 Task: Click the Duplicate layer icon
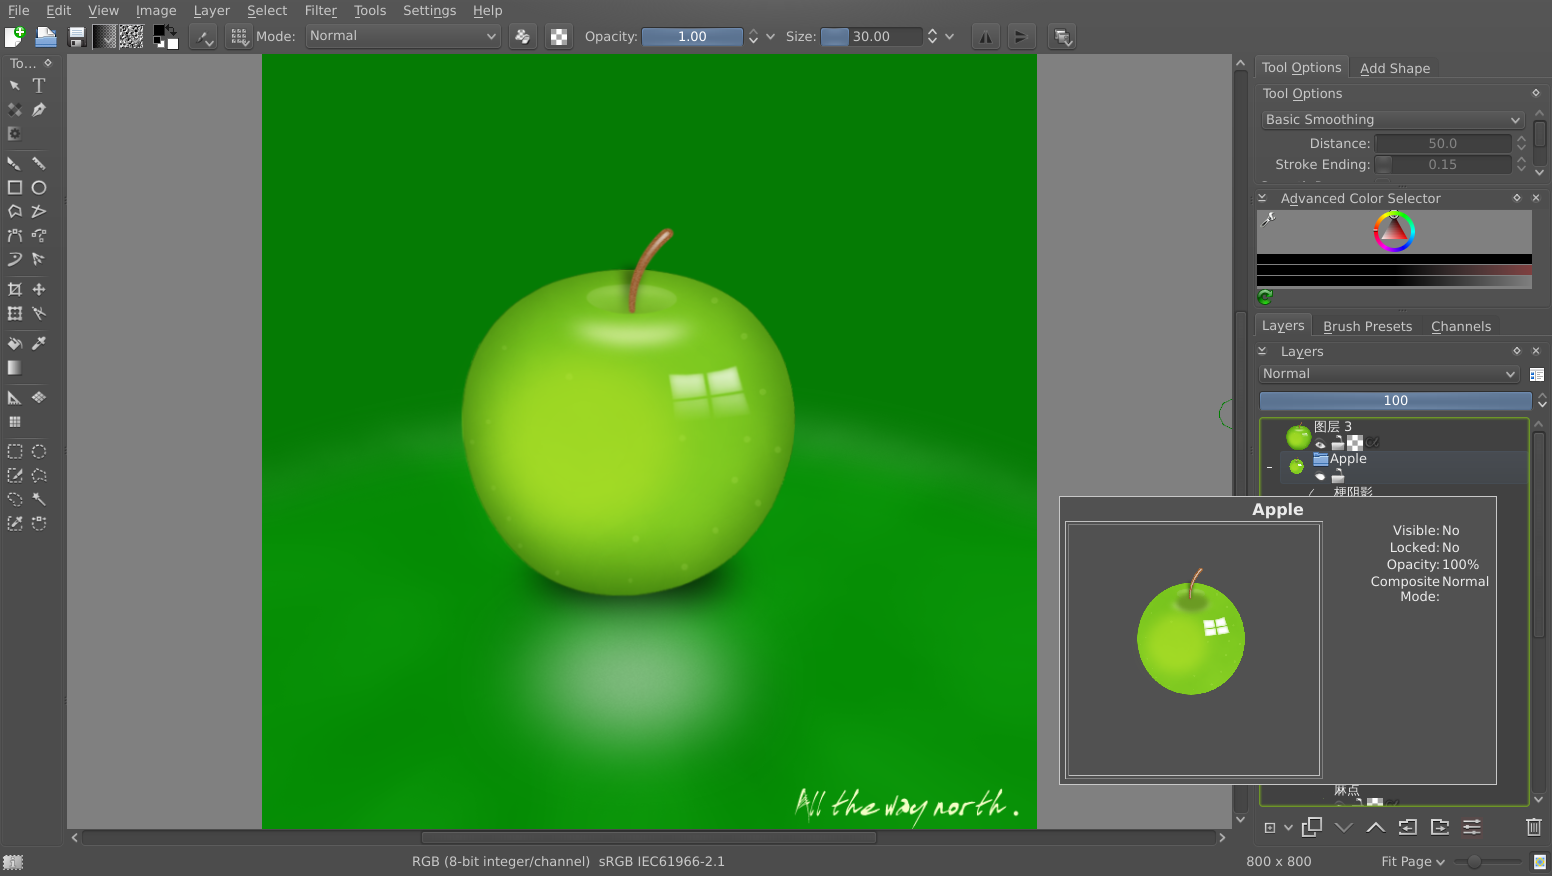[1312, 827]
